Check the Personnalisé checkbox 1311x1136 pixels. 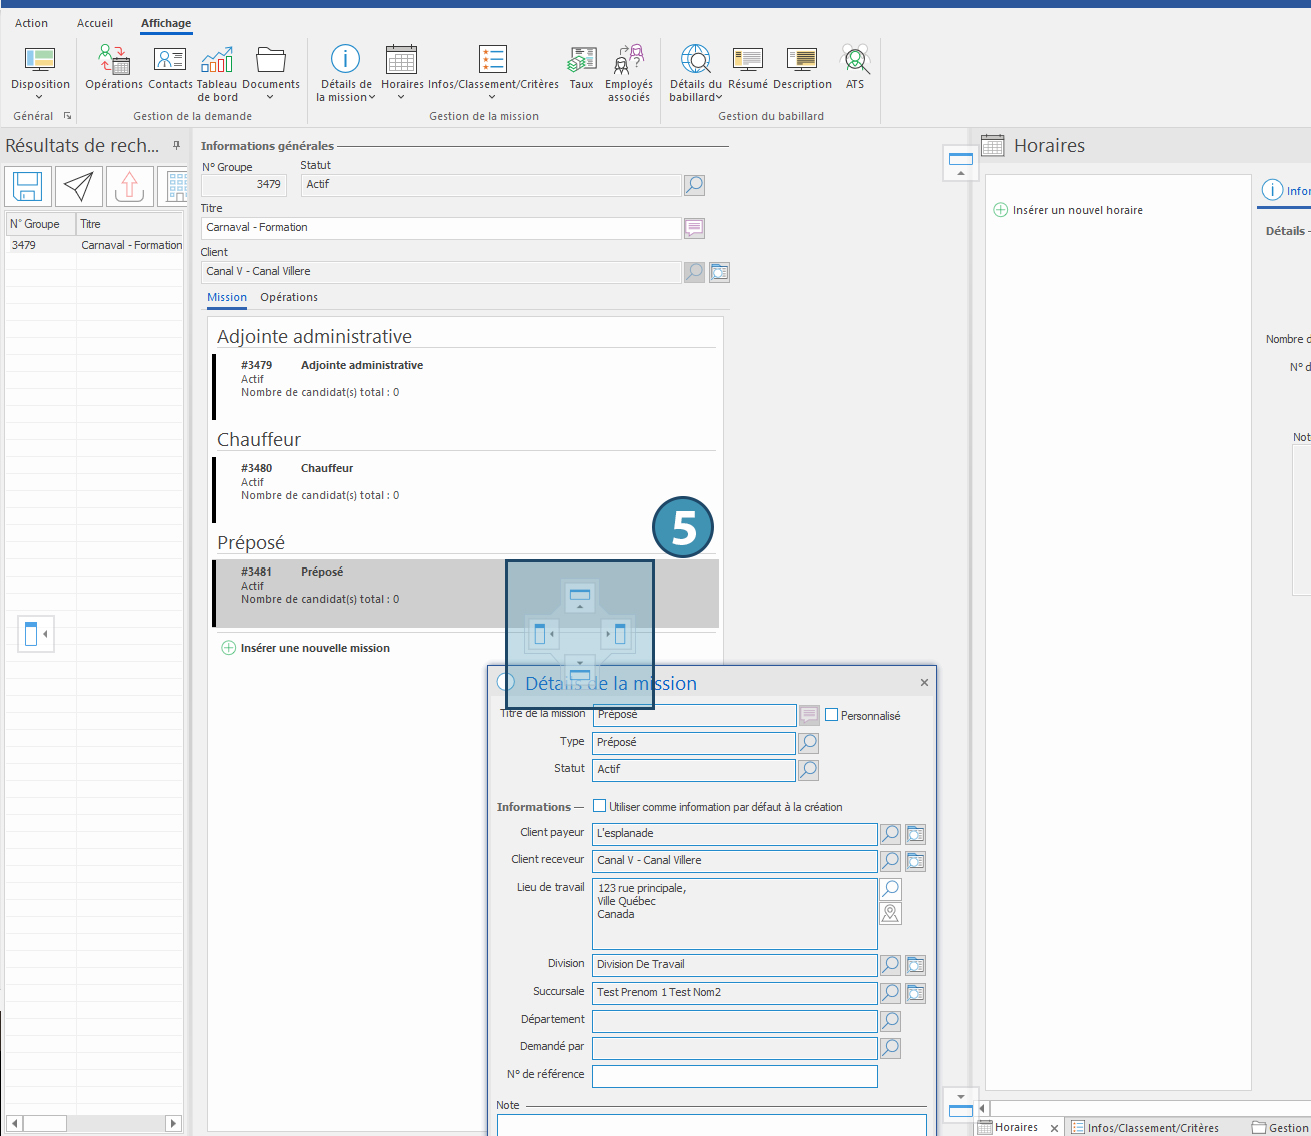[x=831, y=715]
